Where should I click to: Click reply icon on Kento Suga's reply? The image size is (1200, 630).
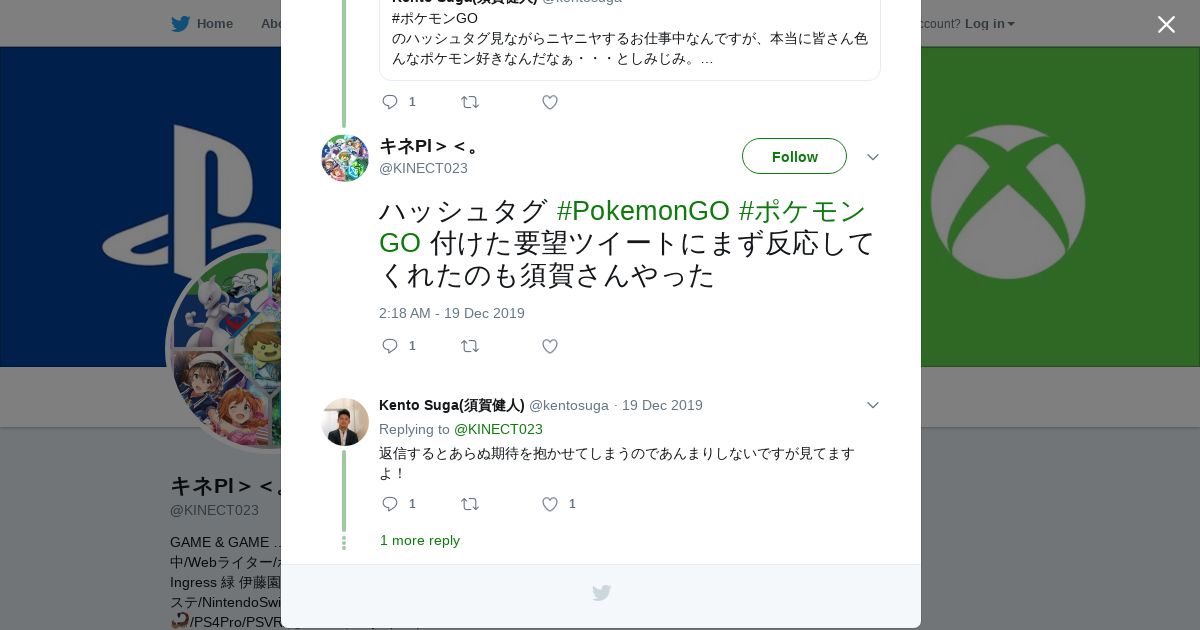(390, 504)
